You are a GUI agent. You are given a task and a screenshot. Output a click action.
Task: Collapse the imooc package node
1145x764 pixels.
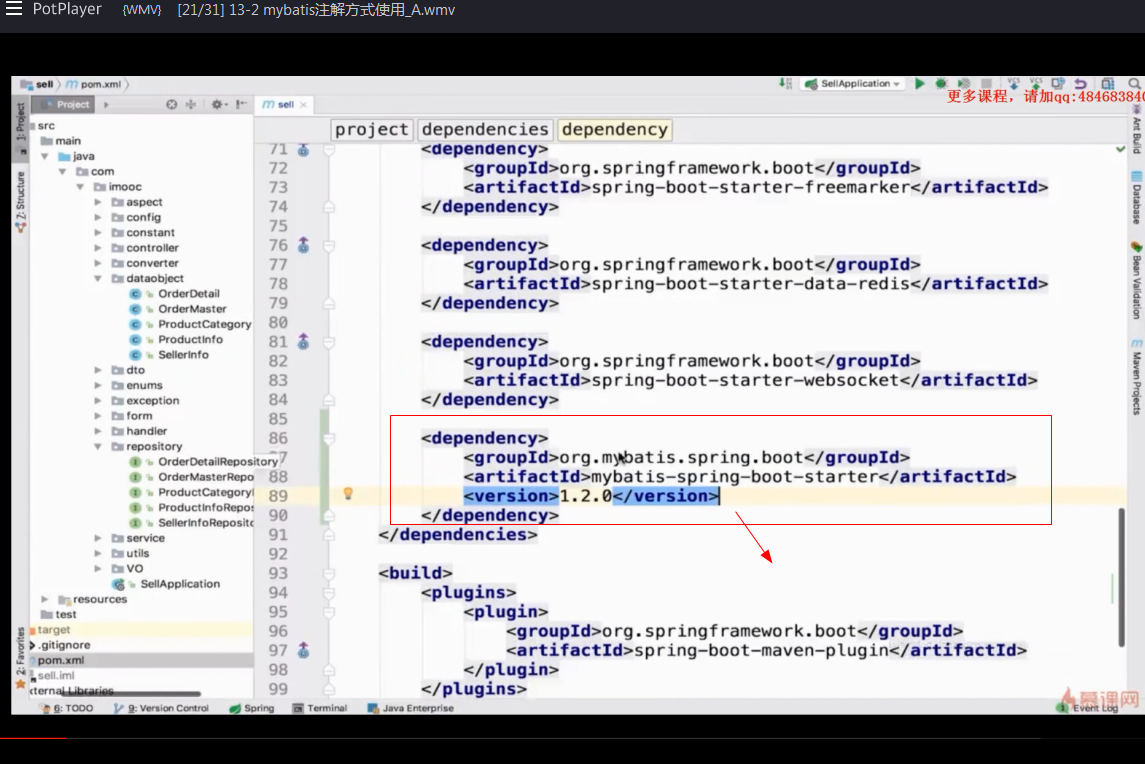click(x=80, y=187)
